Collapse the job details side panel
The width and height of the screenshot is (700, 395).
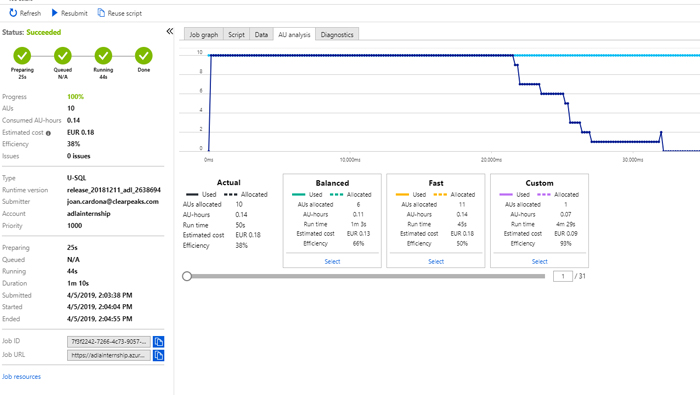[x=170, y=31]
